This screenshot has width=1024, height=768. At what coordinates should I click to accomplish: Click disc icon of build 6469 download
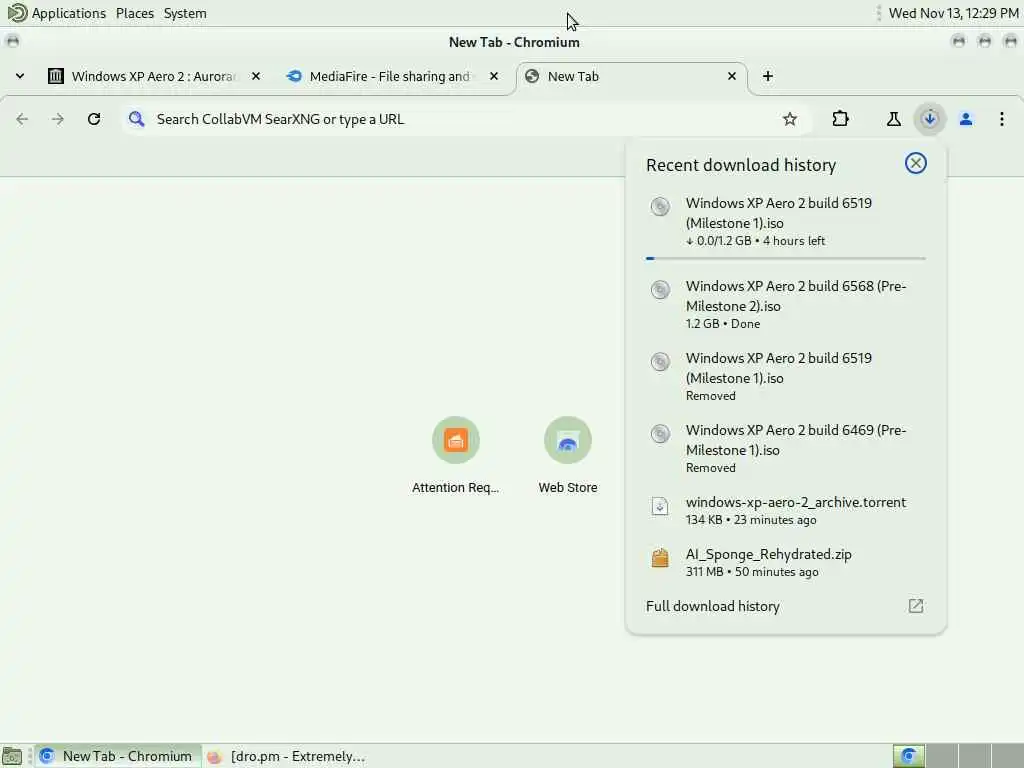660,434
